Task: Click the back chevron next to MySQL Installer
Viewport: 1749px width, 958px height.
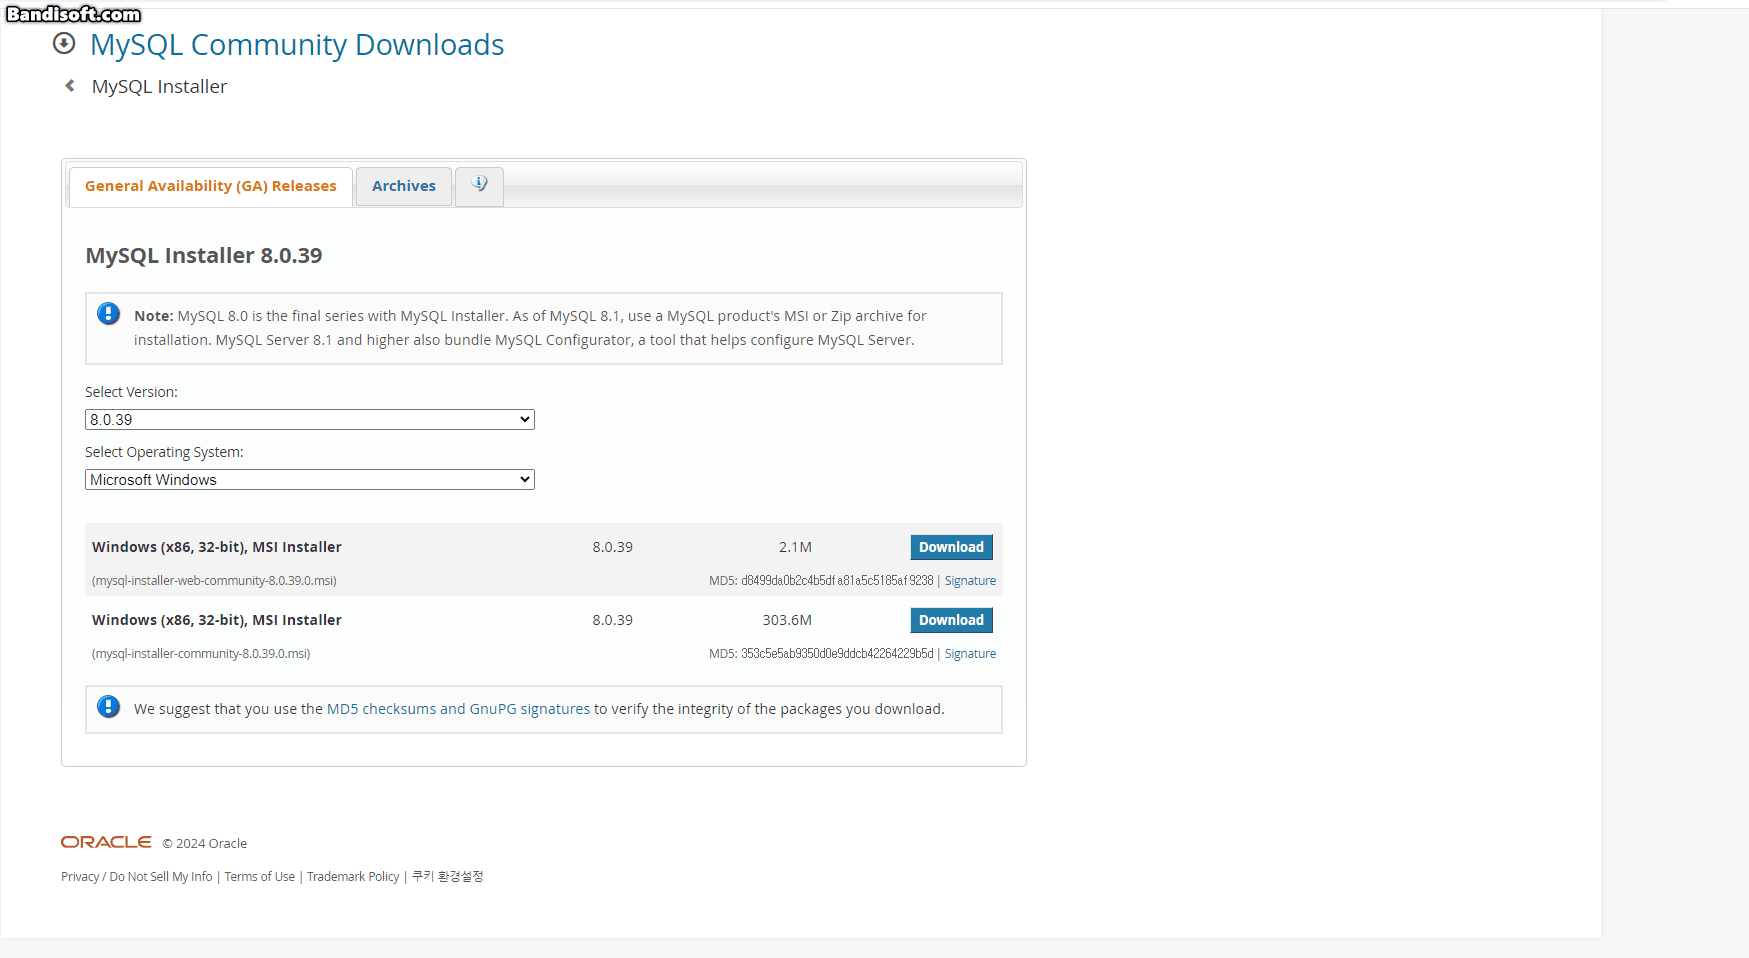Action: 70,86
